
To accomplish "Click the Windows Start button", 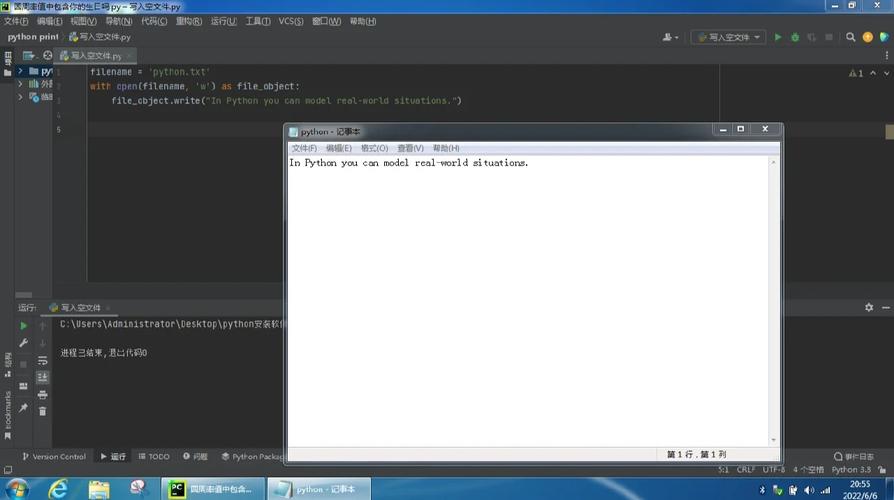I will [17, 489].
